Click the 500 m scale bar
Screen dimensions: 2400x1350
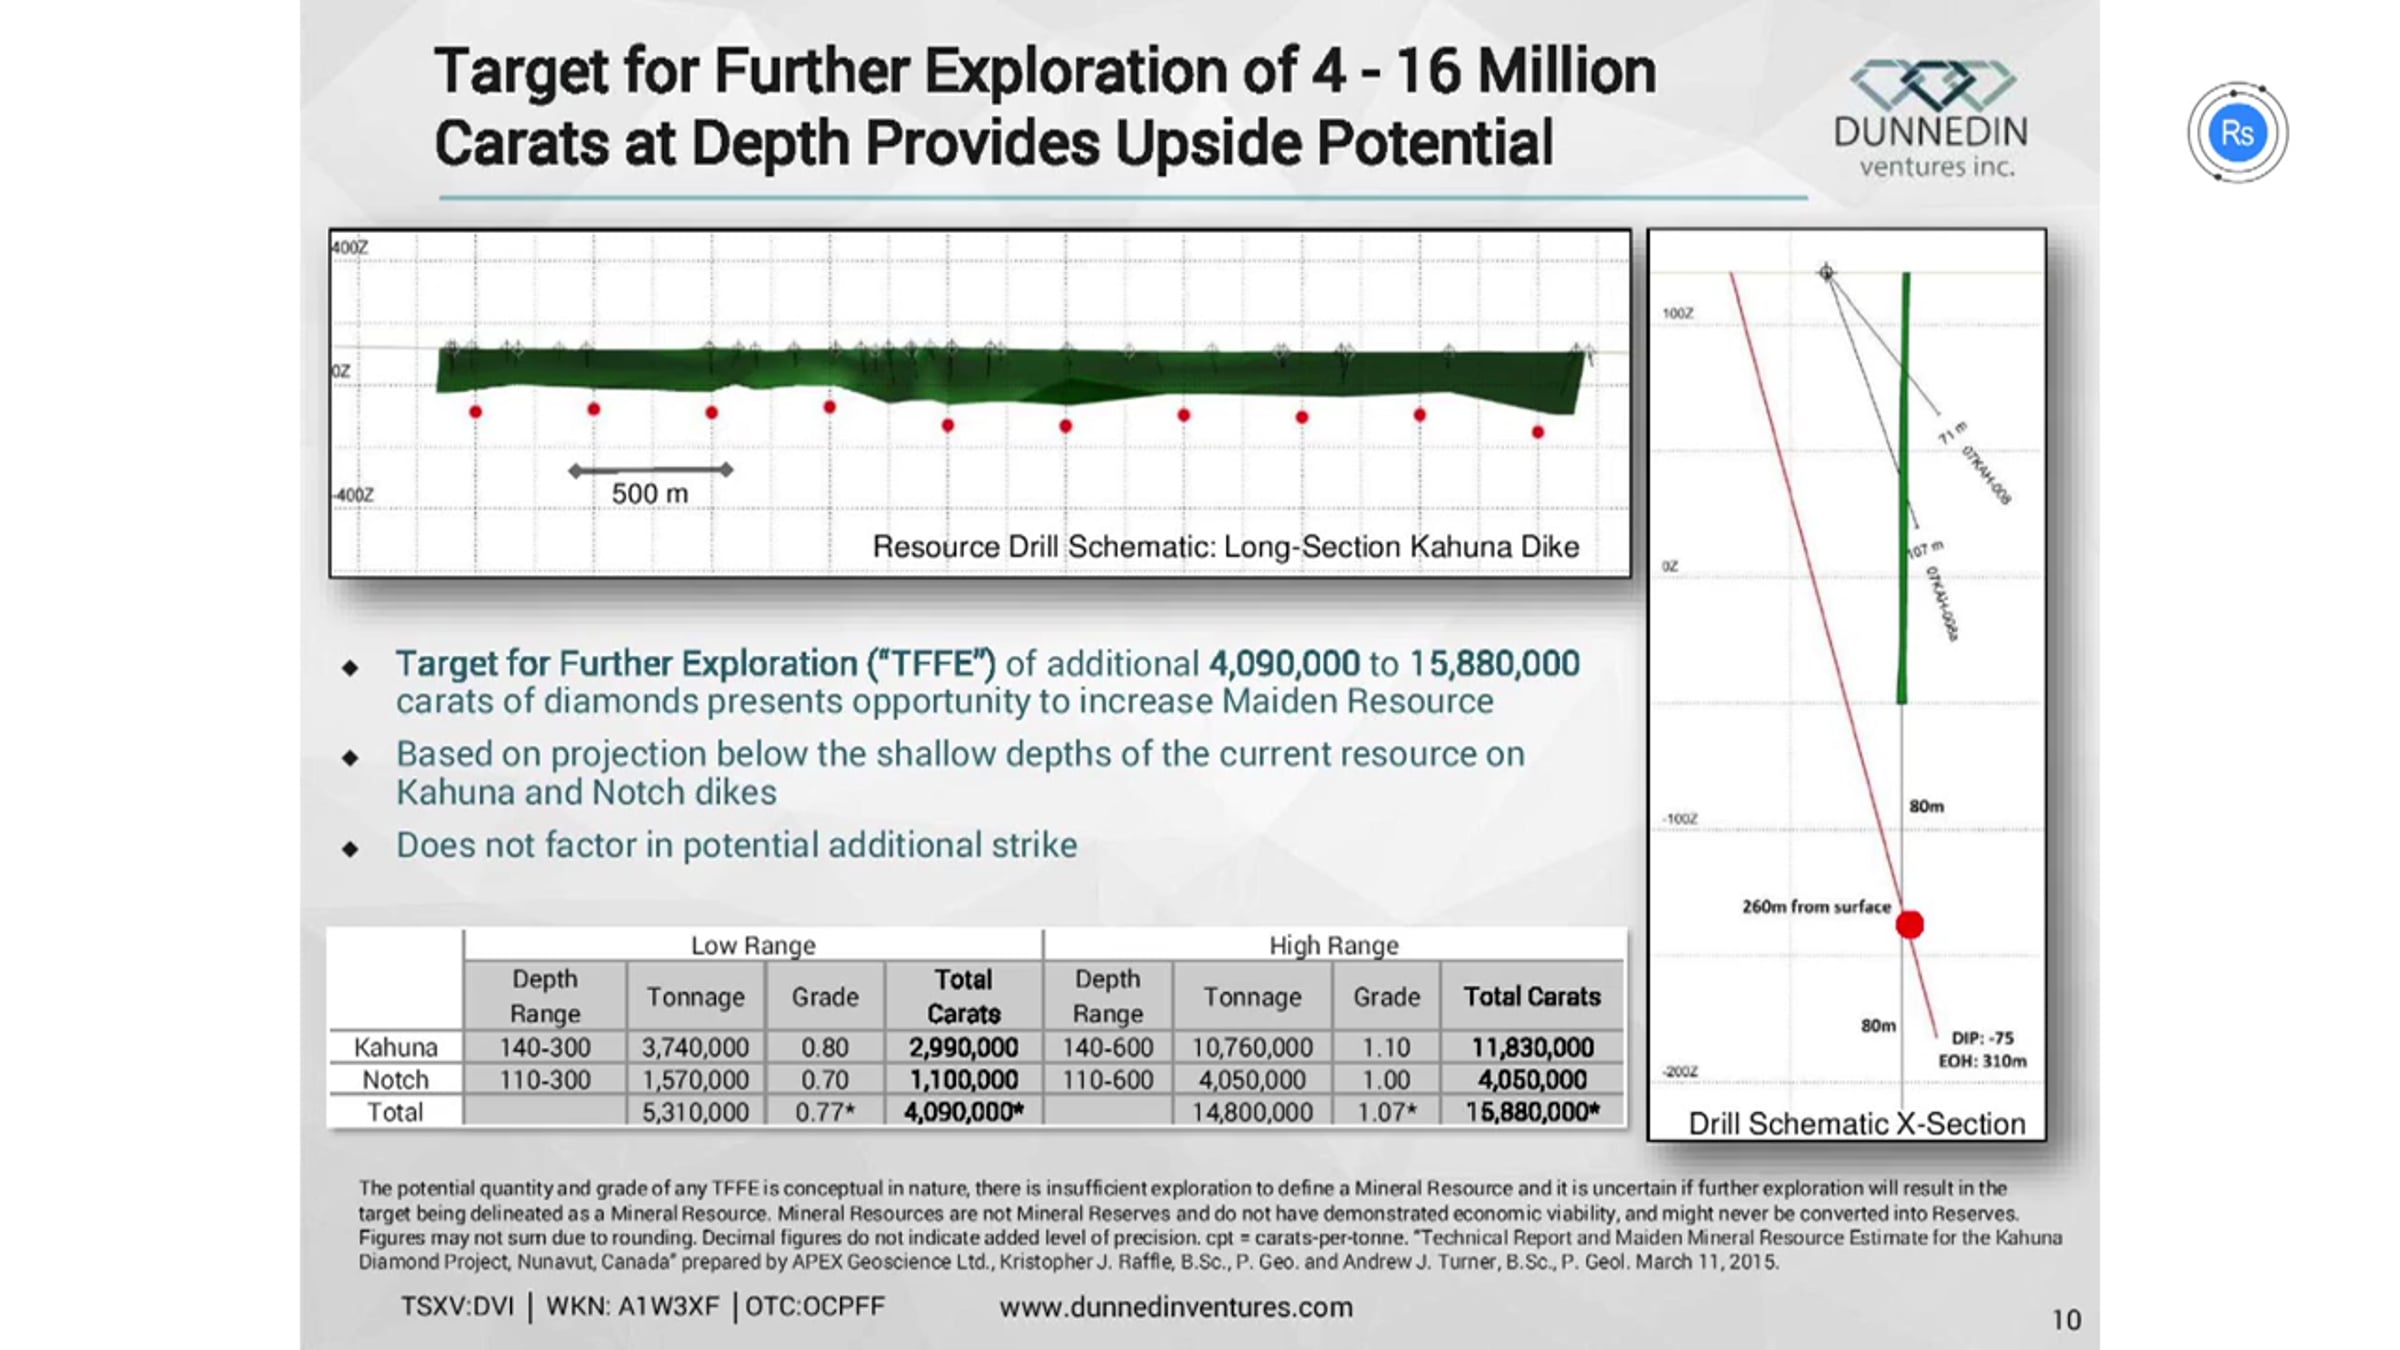650,470
